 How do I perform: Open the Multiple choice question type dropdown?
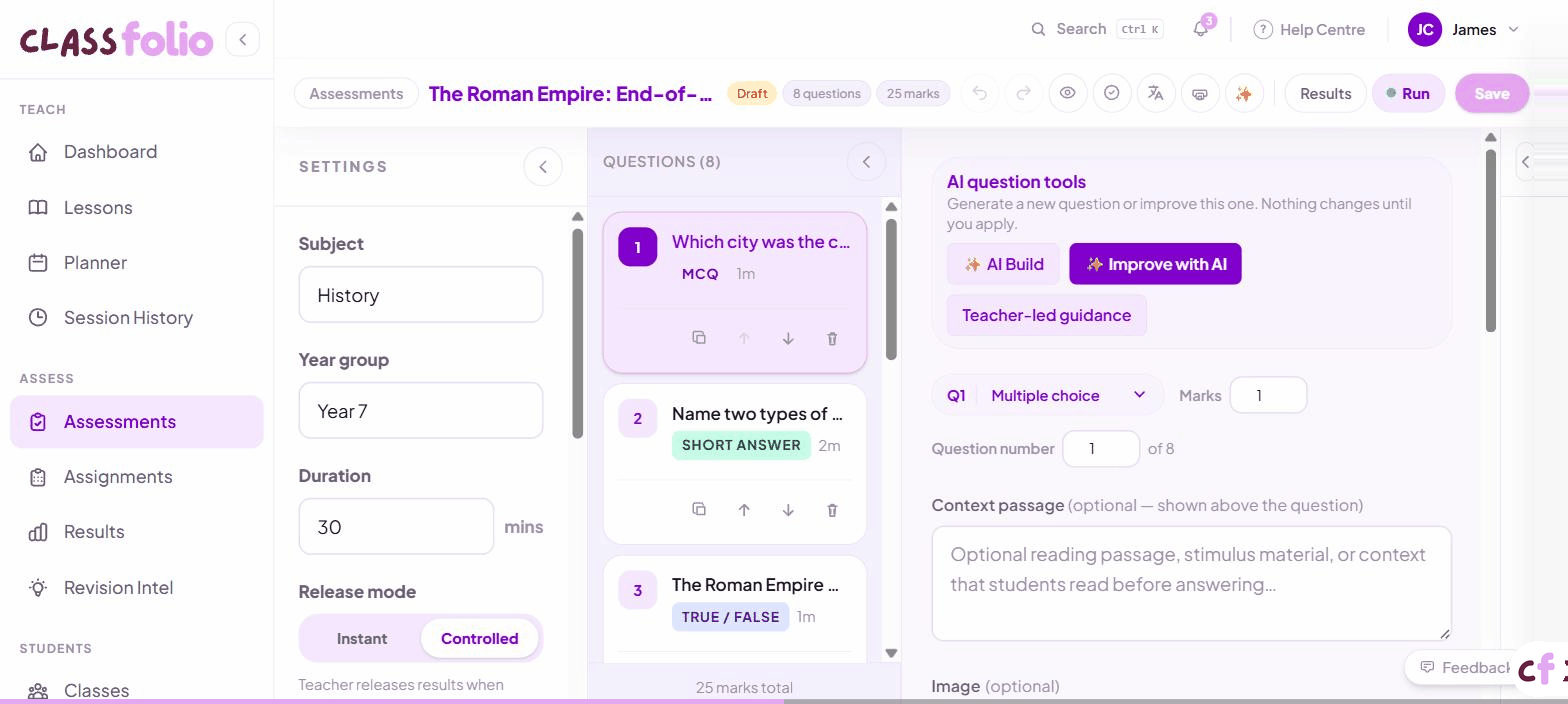(1068, 395)
